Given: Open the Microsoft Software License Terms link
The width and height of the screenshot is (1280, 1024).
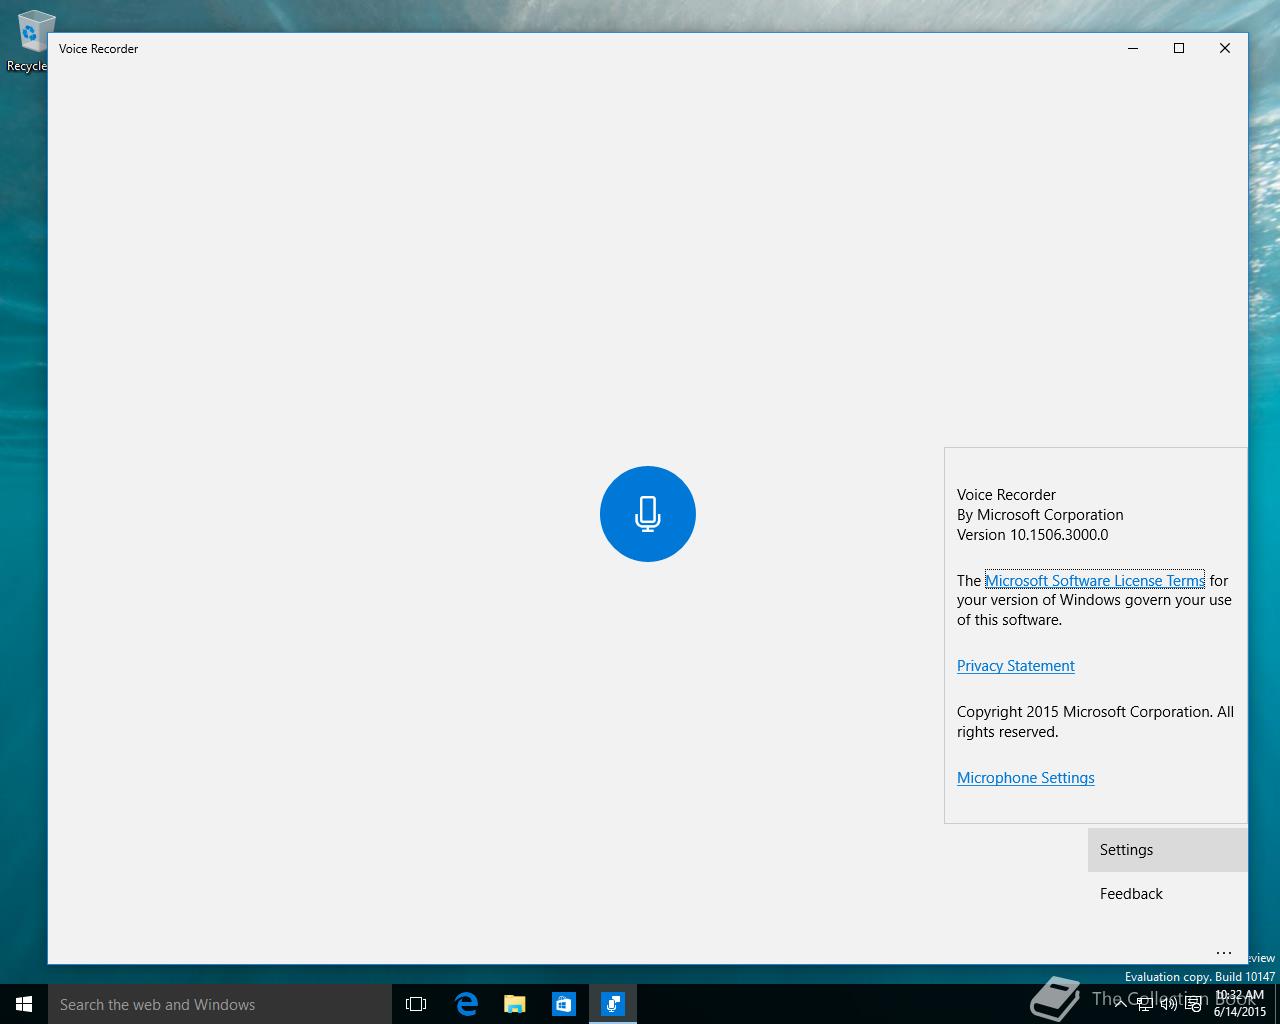Looking at the screenshot, I should (1095, 580).
